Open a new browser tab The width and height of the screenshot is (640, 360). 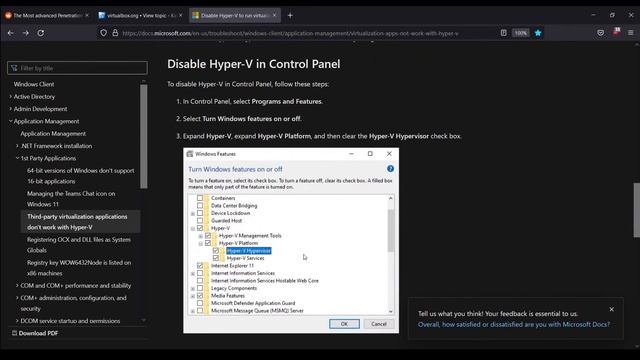coord(290,16)
